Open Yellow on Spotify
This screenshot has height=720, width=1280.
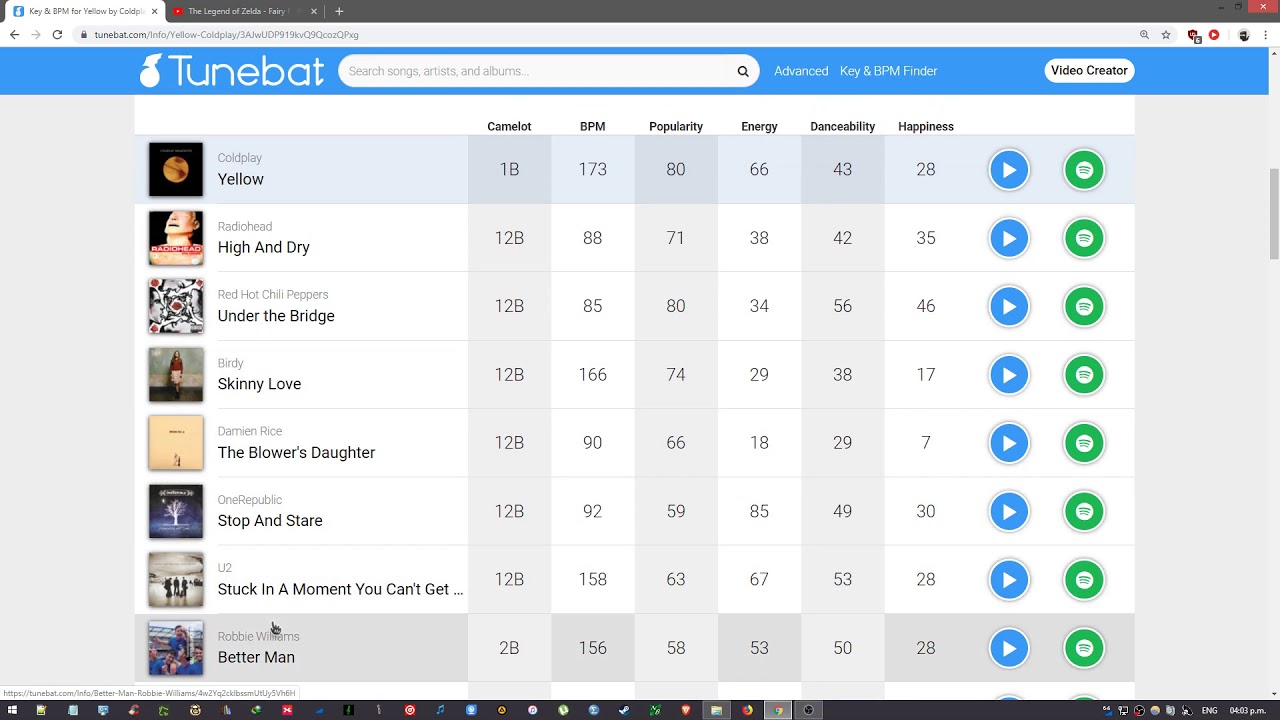pyautogui.click(x=1084, y=170)
